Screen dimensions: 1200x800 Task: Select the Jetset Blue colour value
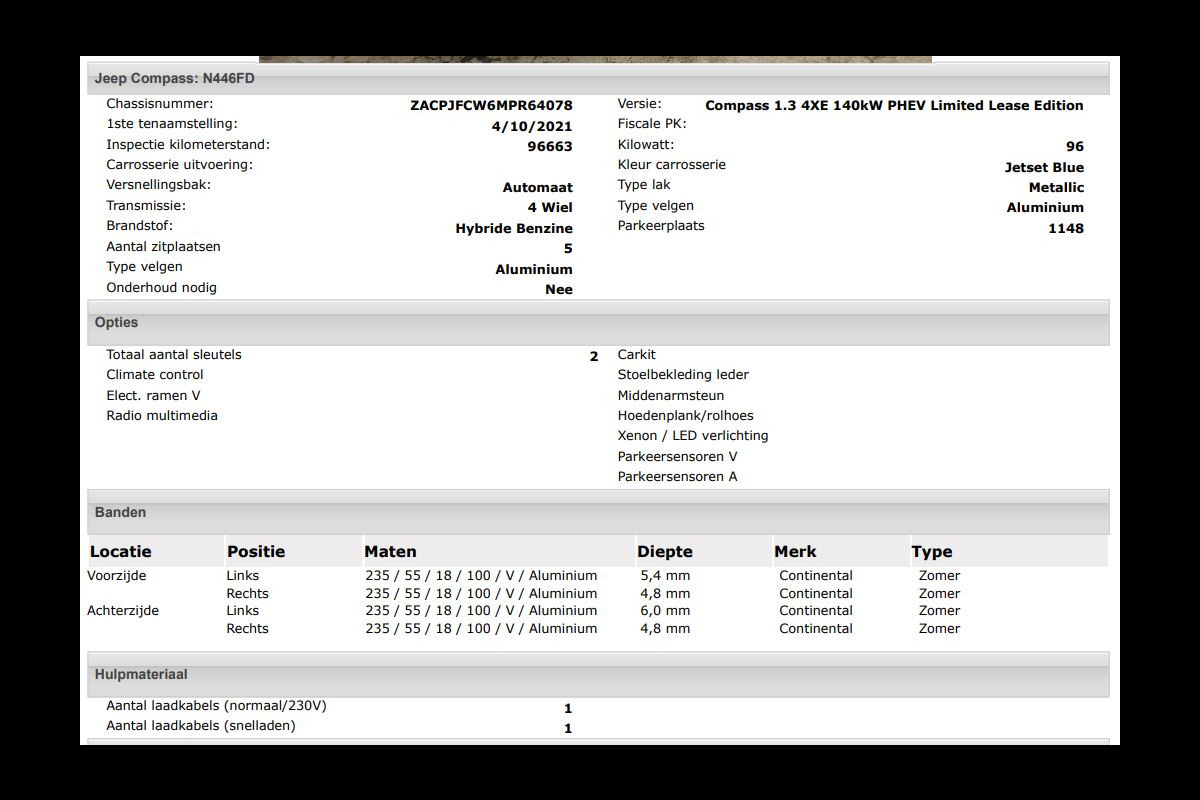click(x=1044, y=167)
